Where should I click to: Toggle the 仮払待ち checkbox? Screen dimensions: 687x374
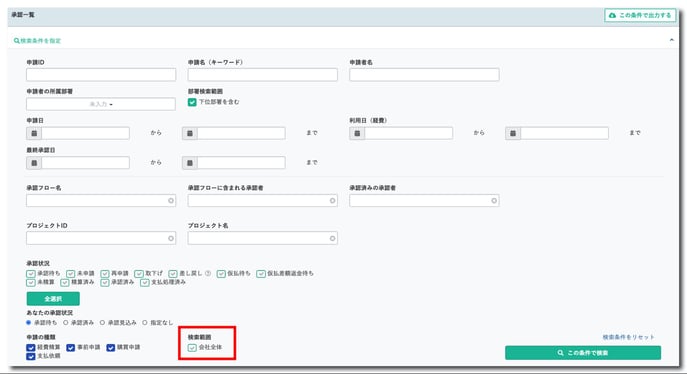point(221,274)
